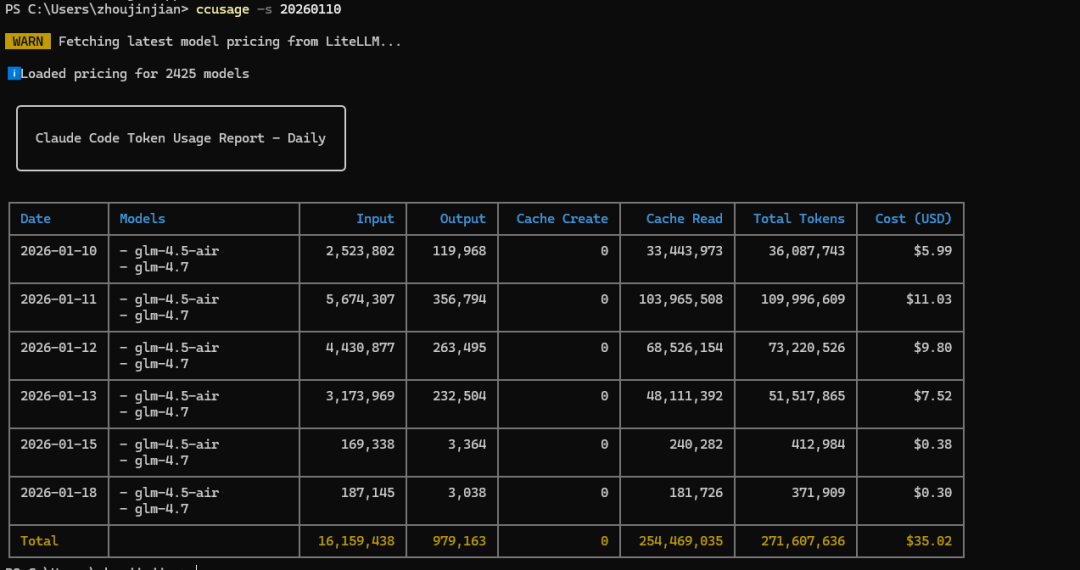The height and width of the screenshot is (570, 1080).
Task: Click the Cache Read column header
Action: click(x=684, y=218)
